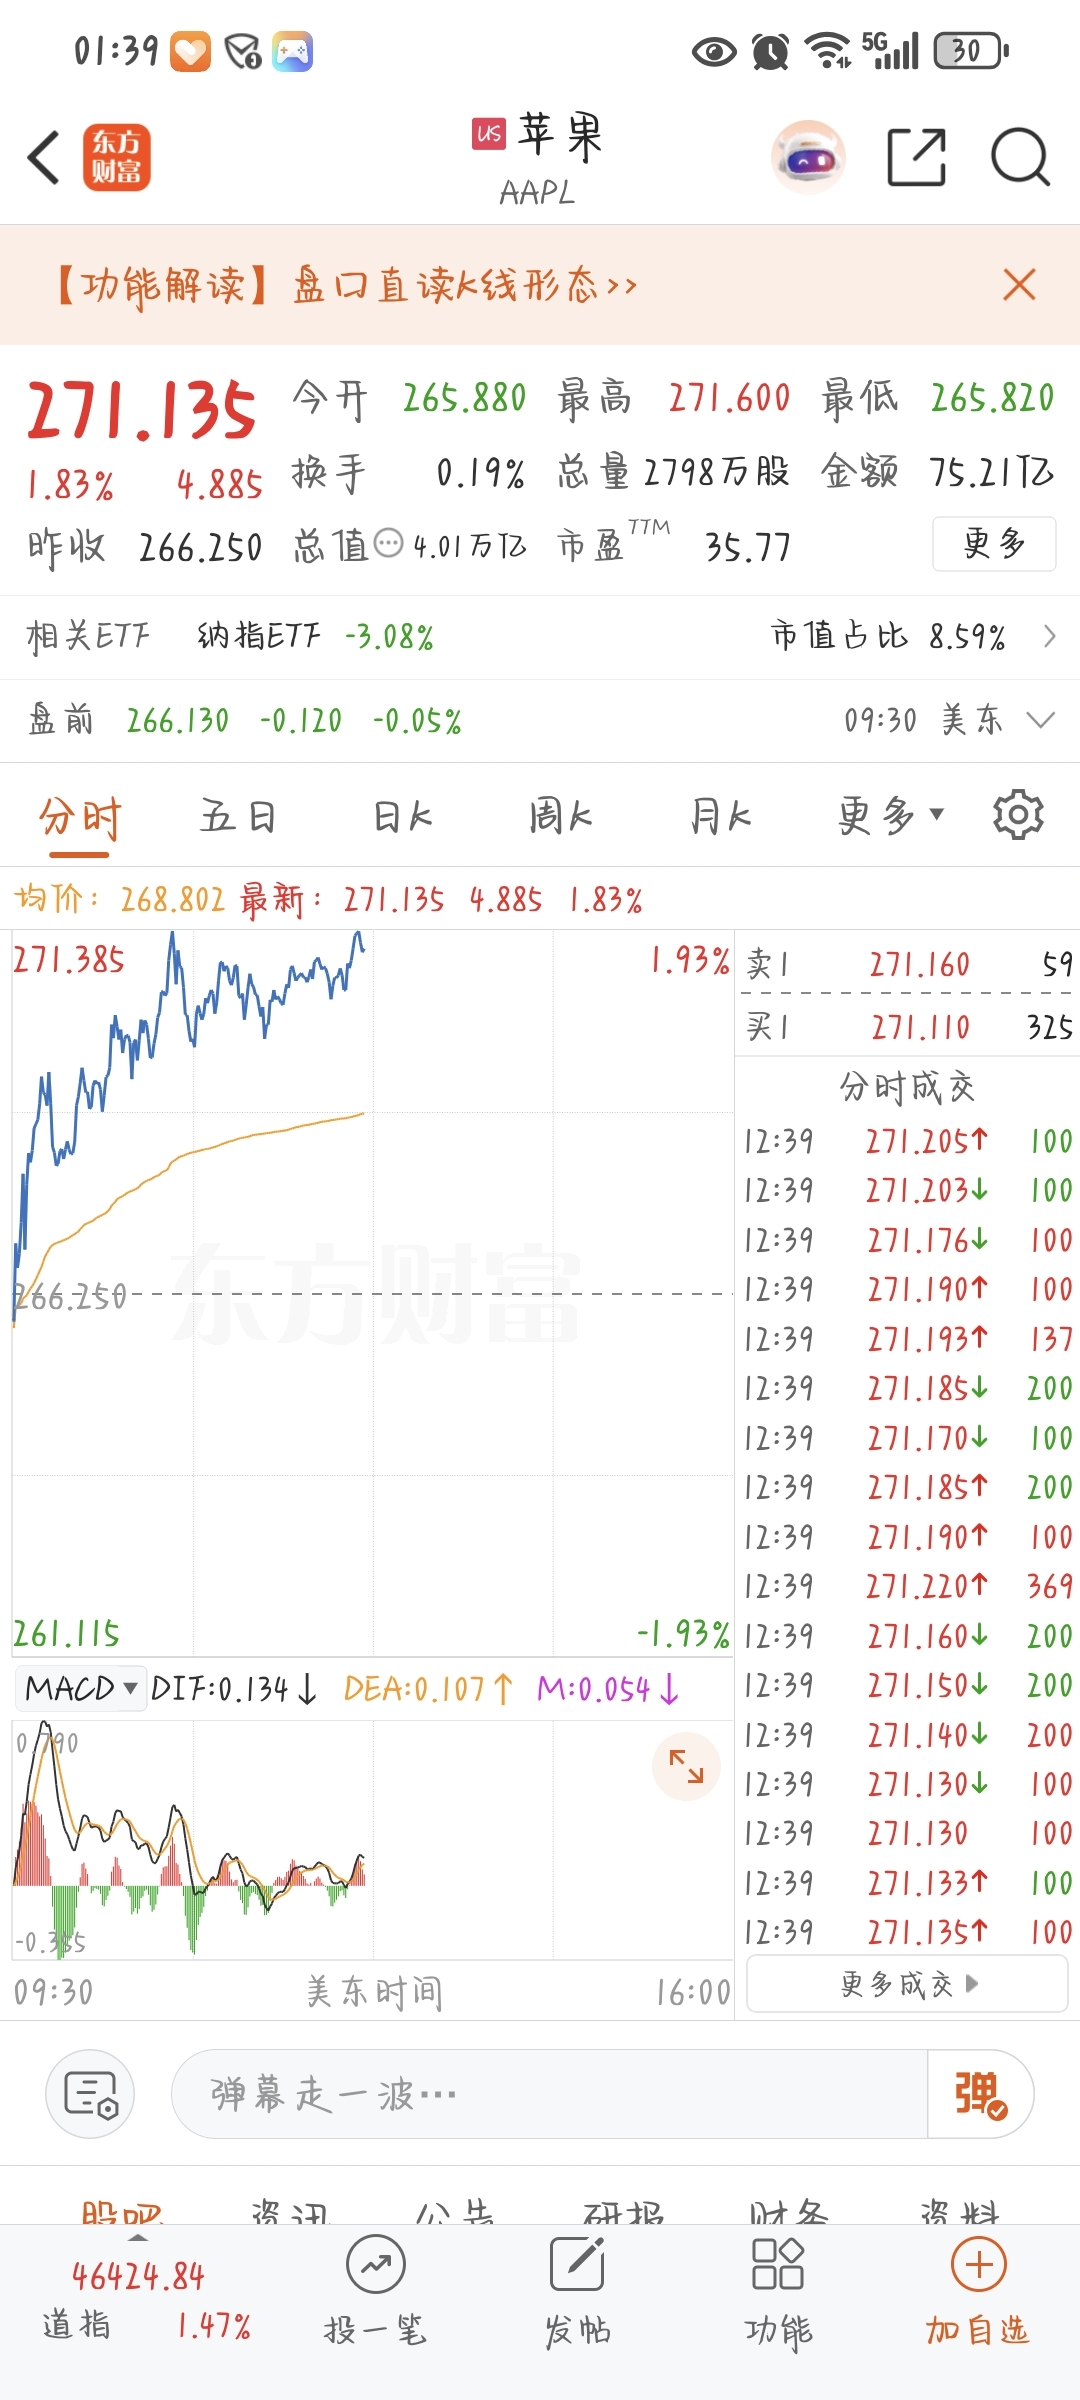This screenshot has width=1080, height=2400.
Task: Tap the 买1 271.110 order row
Action: click(x=908, y=1027)
